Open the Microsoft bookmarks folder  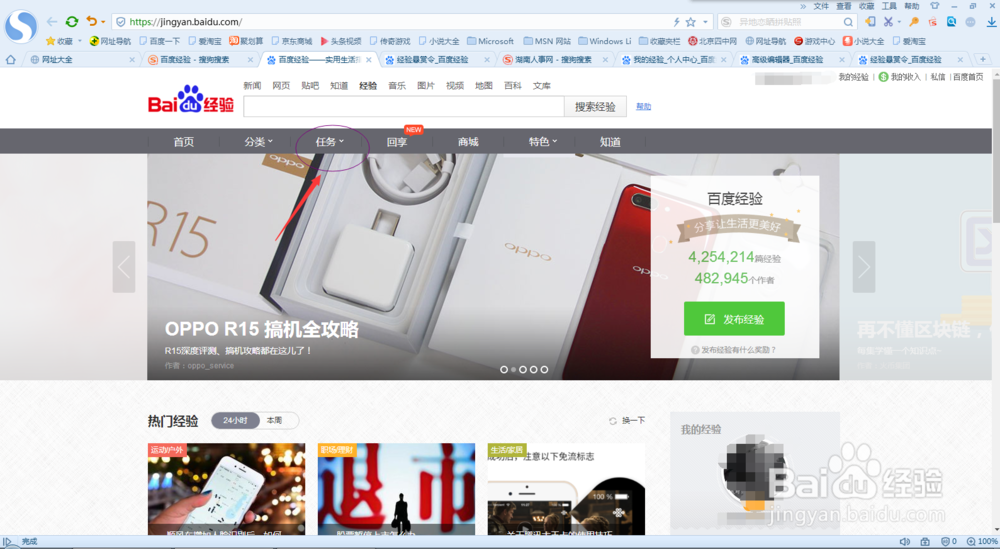[x=490, y=41]
